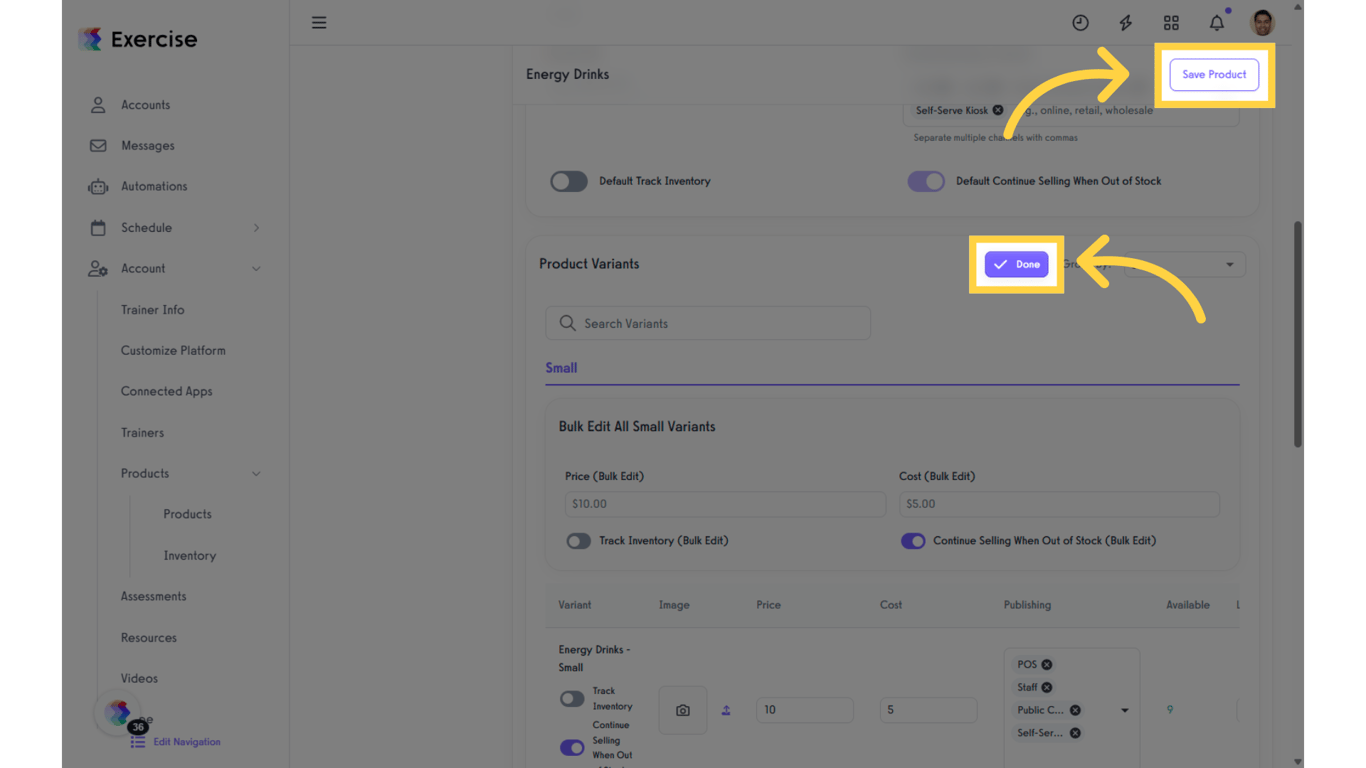
Task: Enable Track Inventory (Bulk Edit)
Action: 578,540
